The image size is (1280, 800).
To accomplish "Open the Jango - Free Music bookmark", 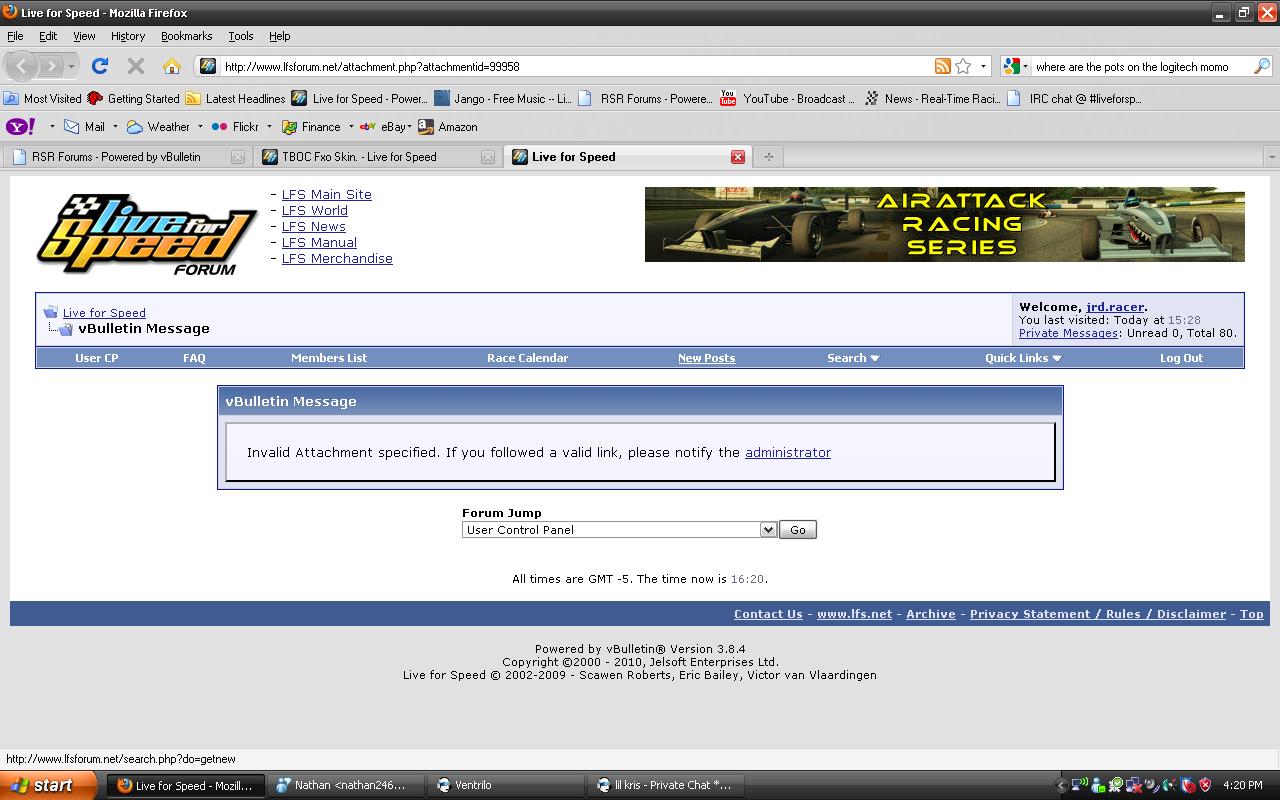I will tap(503, 98).
